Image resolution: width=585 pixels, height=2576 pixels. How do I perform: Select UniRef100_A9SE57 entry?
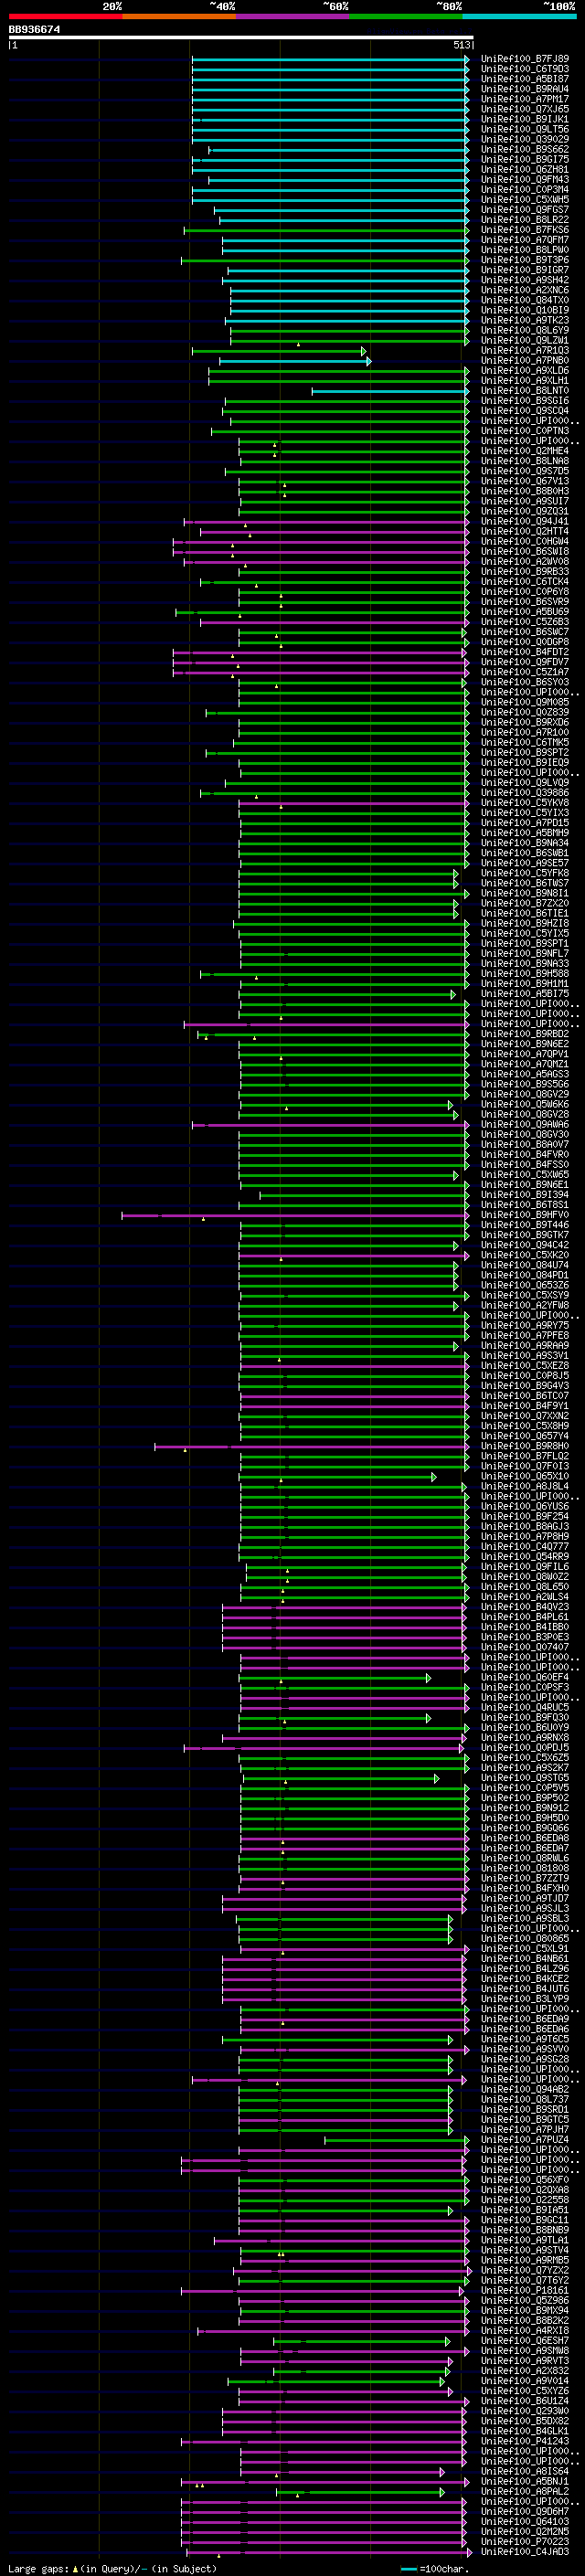pos(525,863)
